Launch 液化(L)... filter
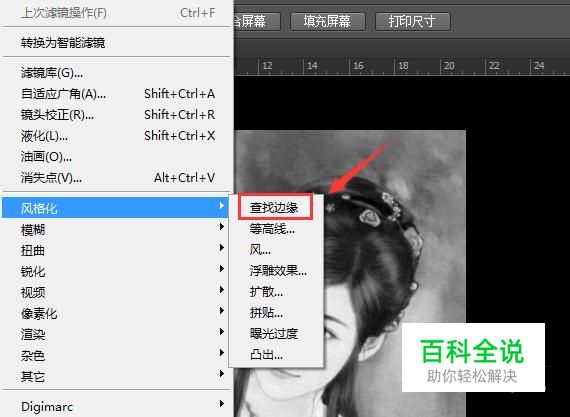570x417 pixels. pos(116,136)
